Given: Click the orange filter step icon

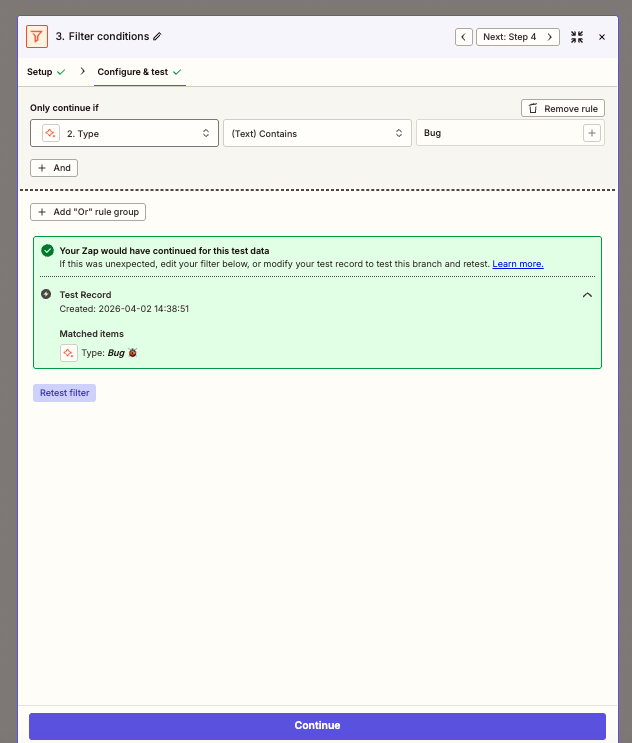Looking at the screenshot, I should tap(36, 36).
